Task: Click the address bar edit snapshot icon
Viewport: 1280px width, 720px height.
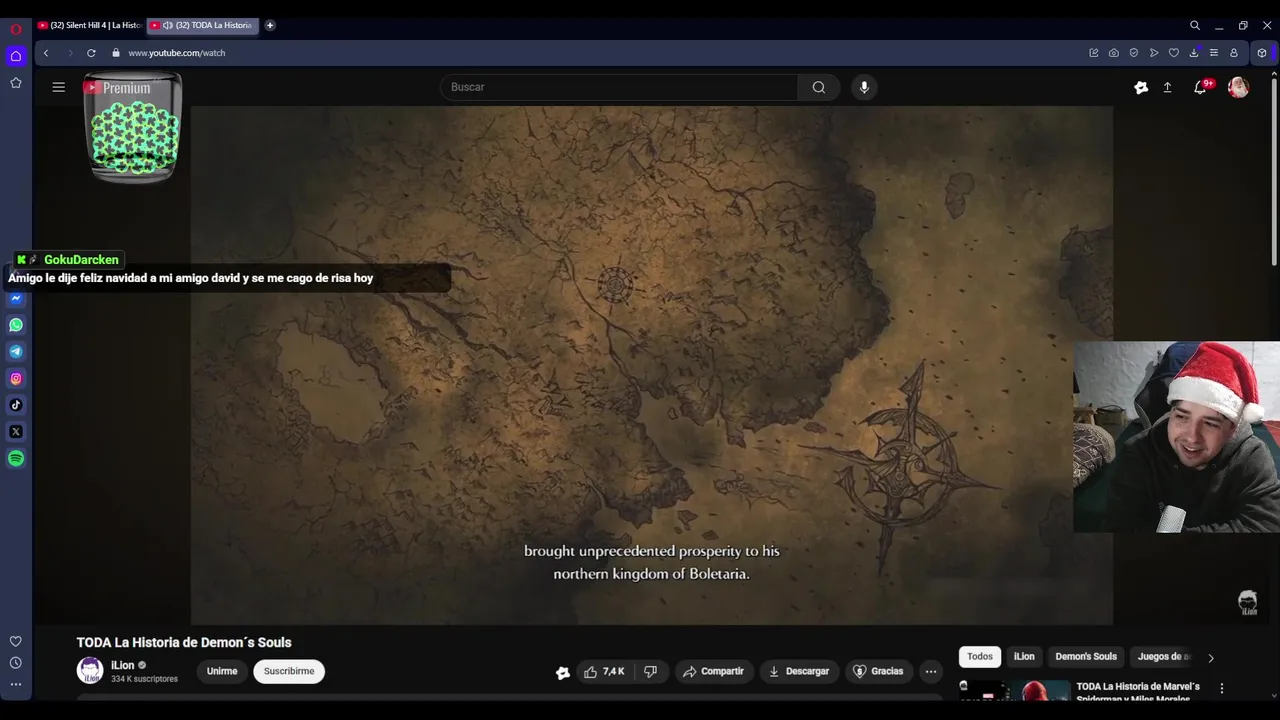Action: pyautogui.click(x=1094, y=53)
